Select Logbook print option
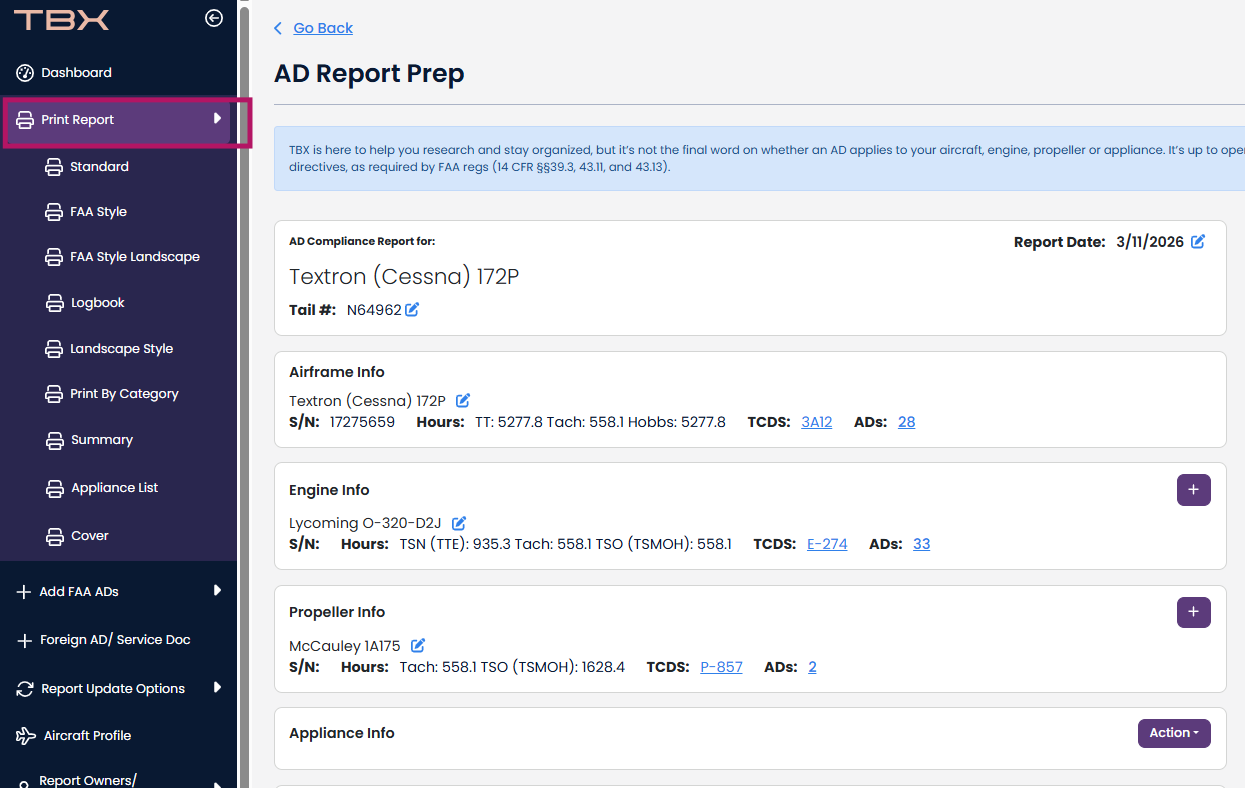 [x=98, y=303]
